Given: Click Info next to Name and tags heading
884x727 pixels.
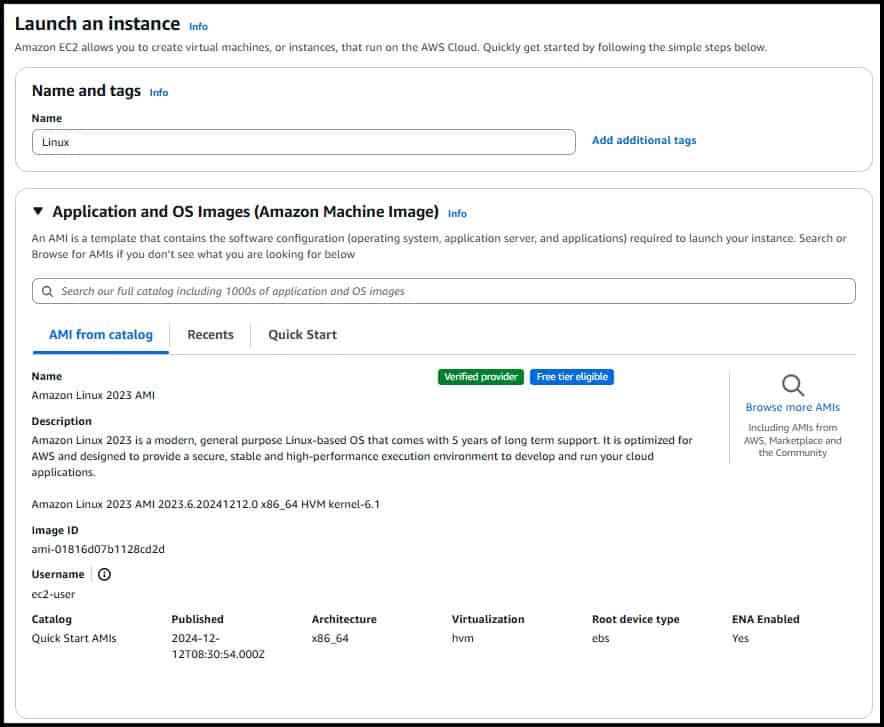Looking at the screenshot, I should [159, 91].
